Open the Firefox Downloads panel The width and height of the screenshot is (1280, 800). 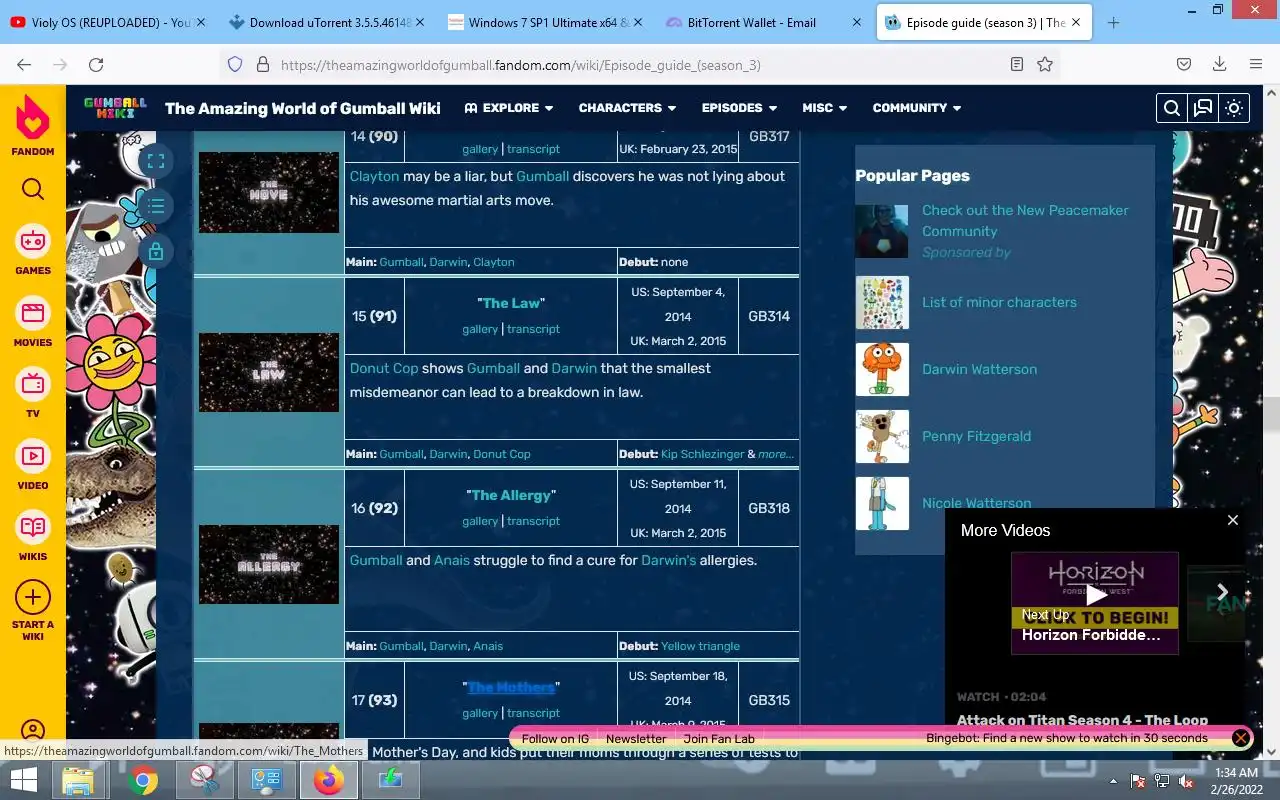click(x=1219, y=64)
